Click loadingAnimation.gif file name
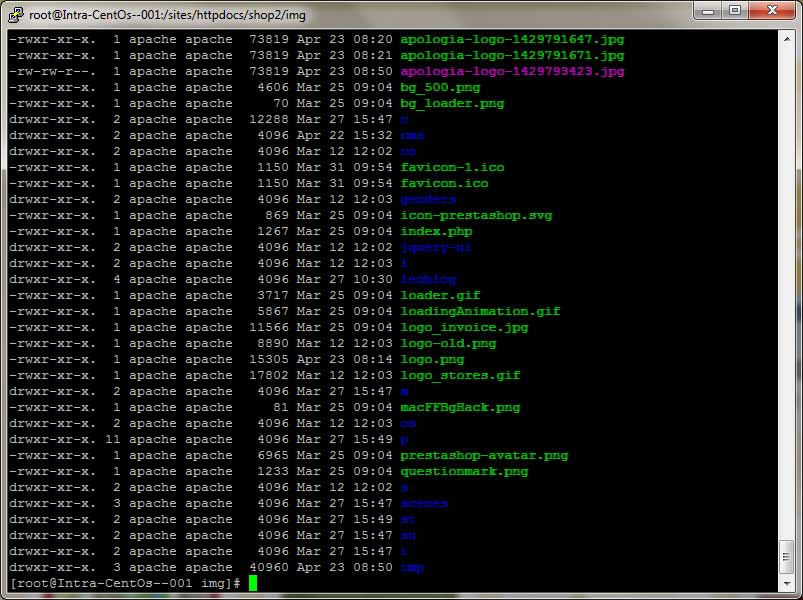This screenshot has width=803, height=600. pyautogui.click(x=480, y=311)
